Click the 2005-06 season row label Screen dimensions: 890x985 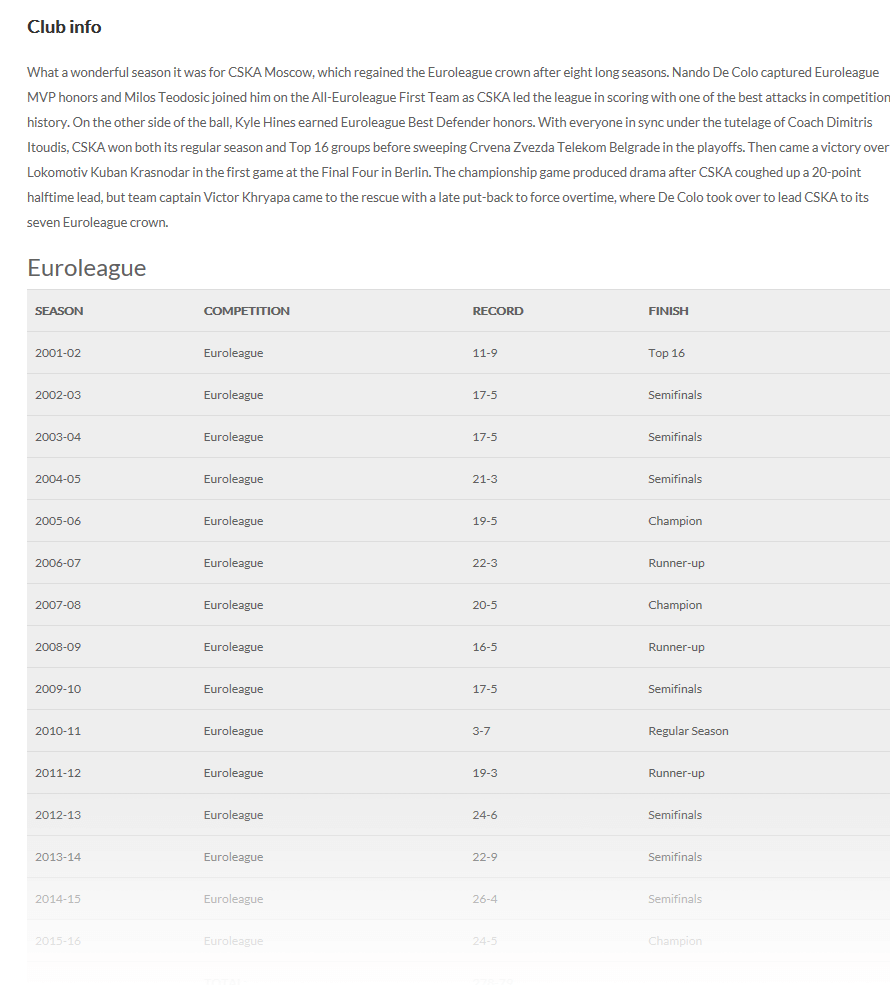(x=58, y=521)
